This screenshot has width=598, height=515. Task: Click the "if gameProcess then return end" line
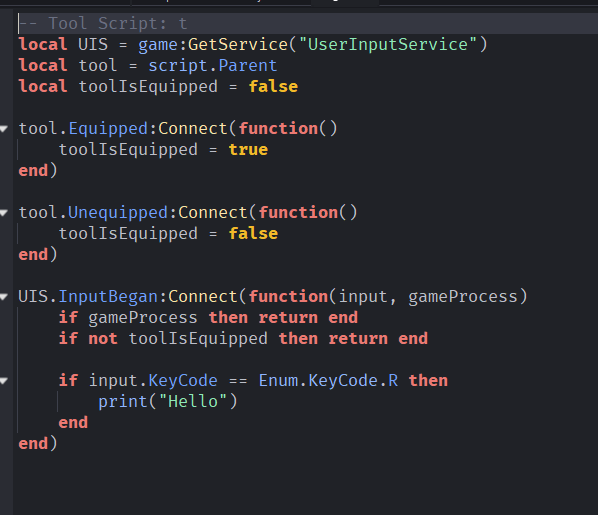[208, 318]
